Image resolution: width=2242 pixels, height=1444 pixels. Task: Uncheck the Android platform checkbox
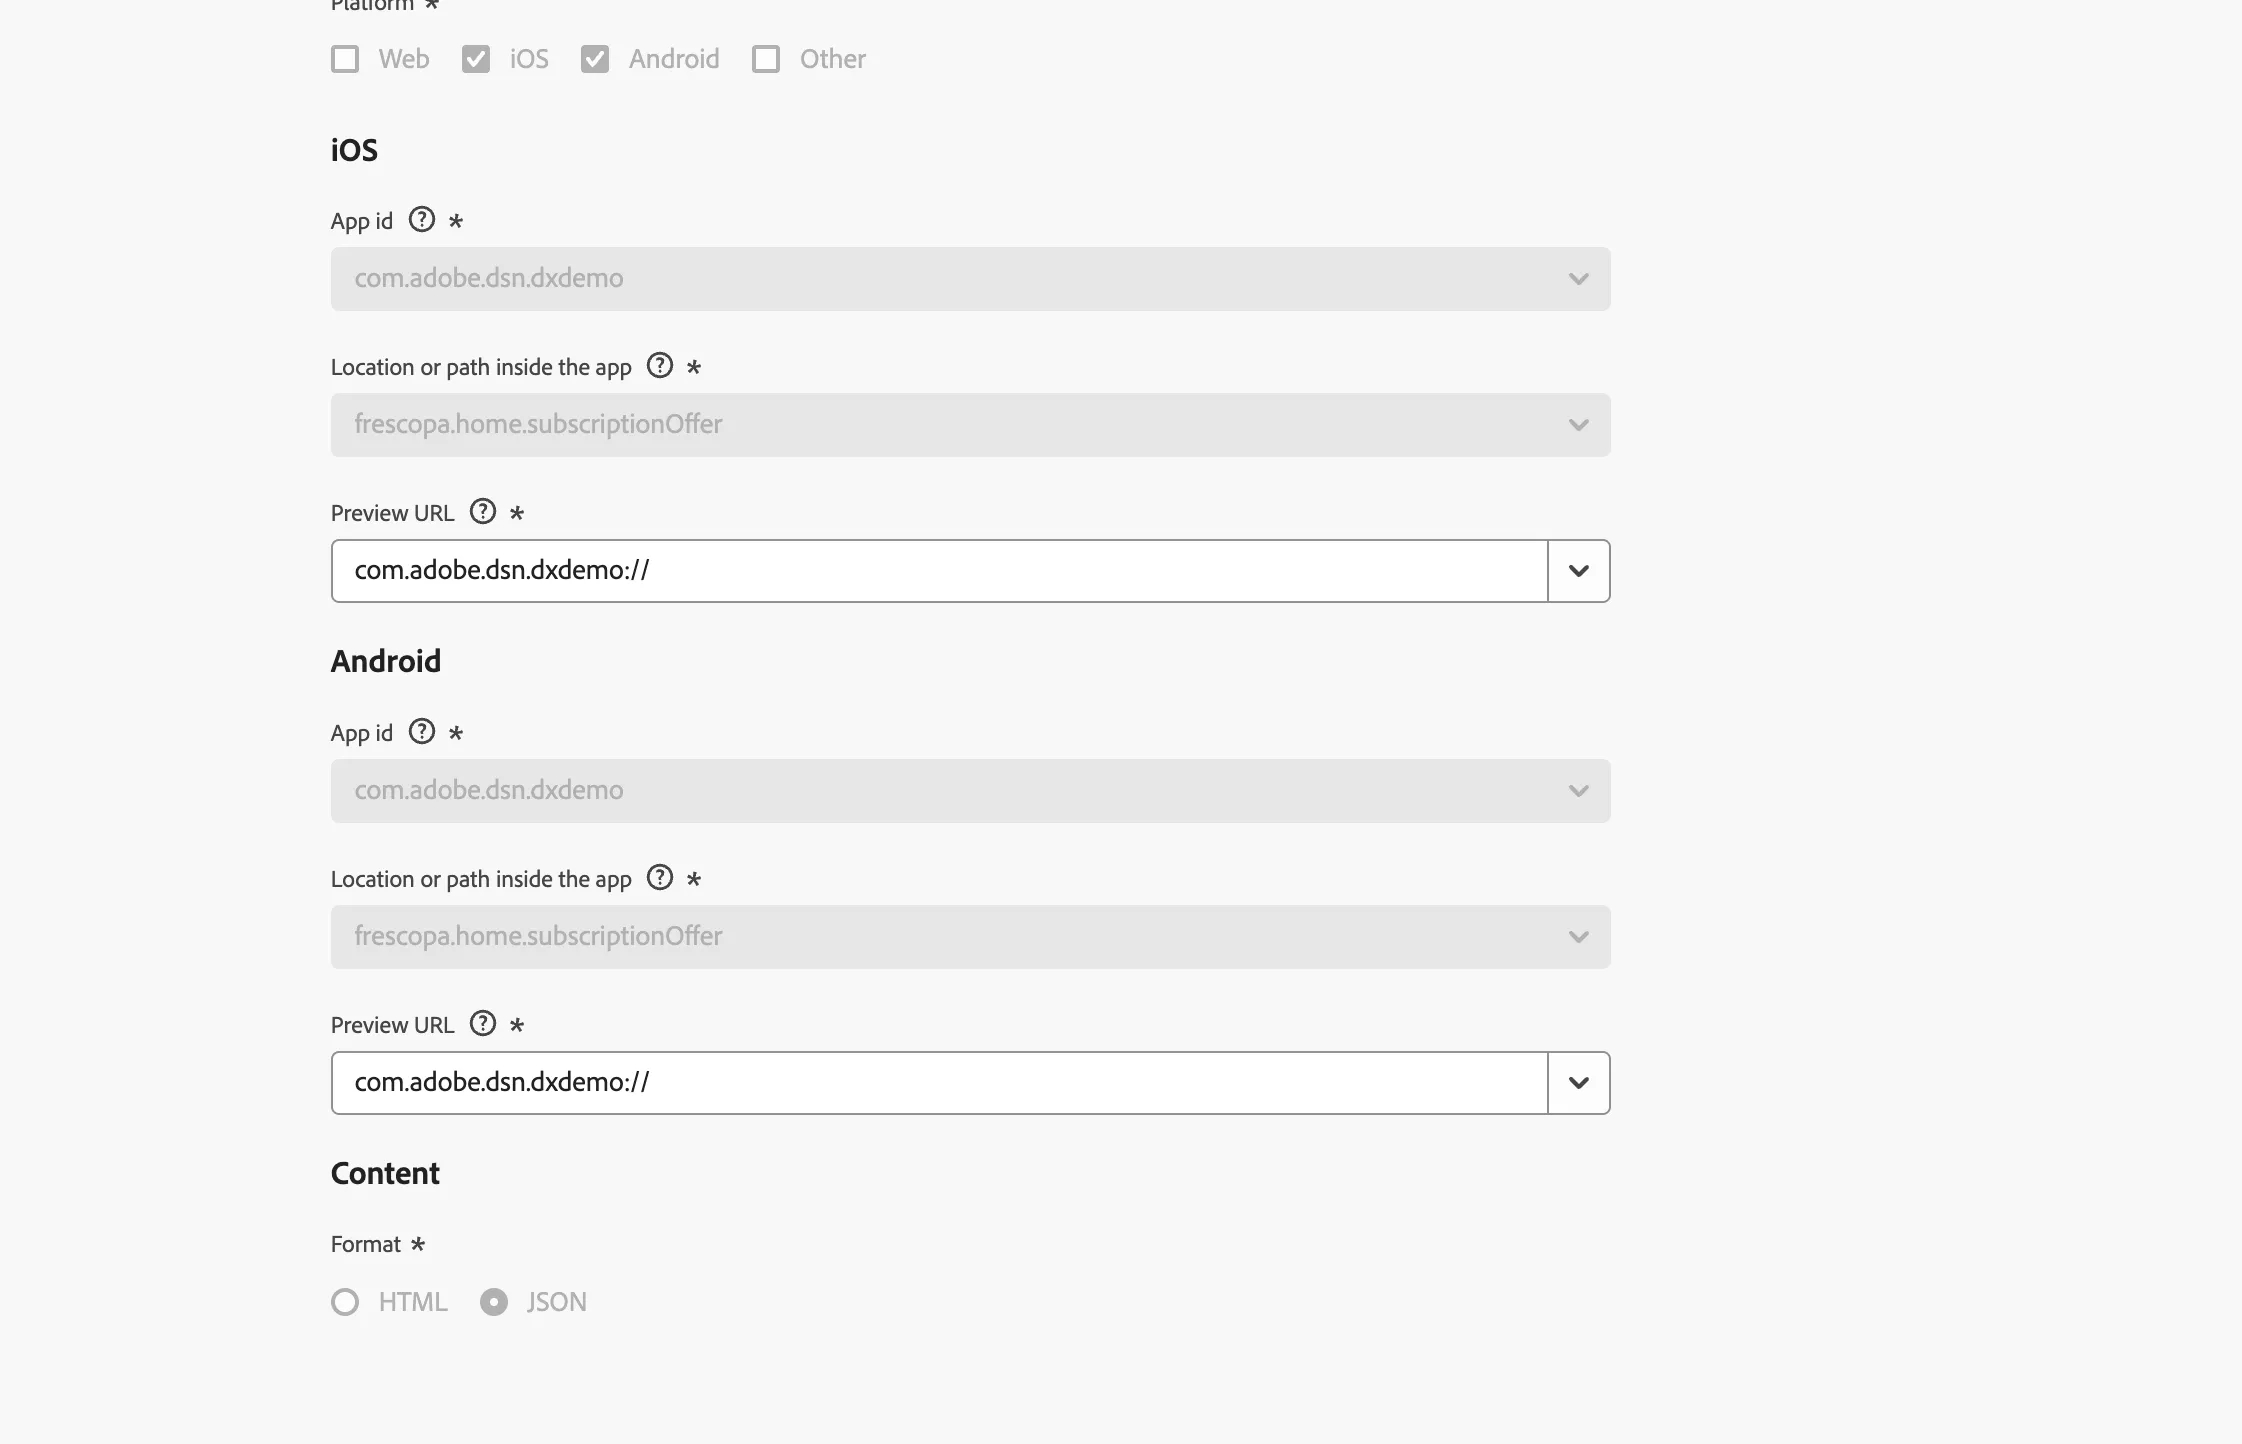point(595,59)
